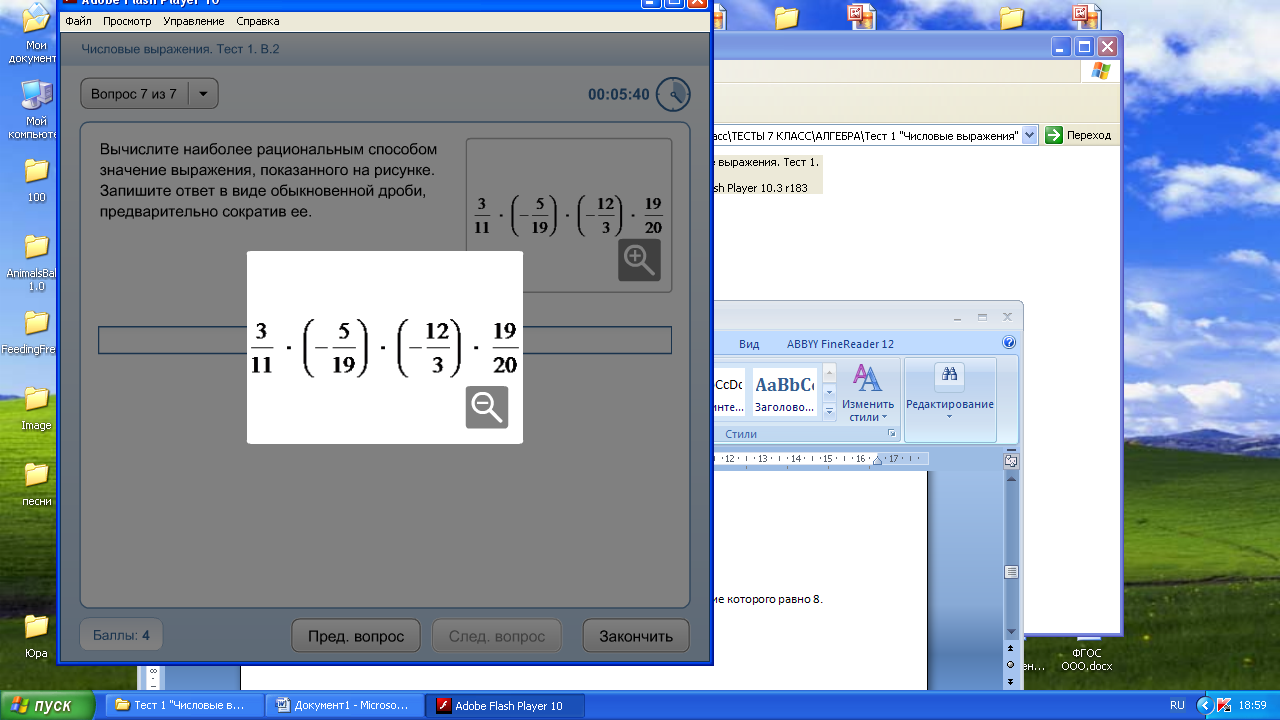Maximize the Explorer window
The image size is (1280, 720).
(1085, 47)
